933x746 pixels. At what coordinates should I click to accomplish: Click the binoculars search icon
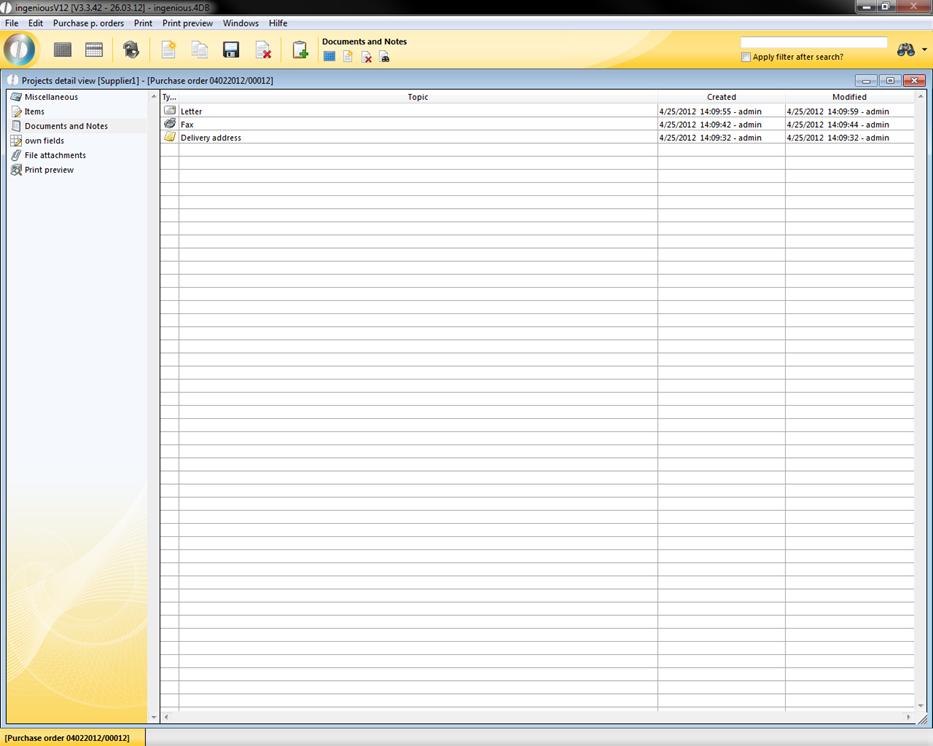pos(906,50)
